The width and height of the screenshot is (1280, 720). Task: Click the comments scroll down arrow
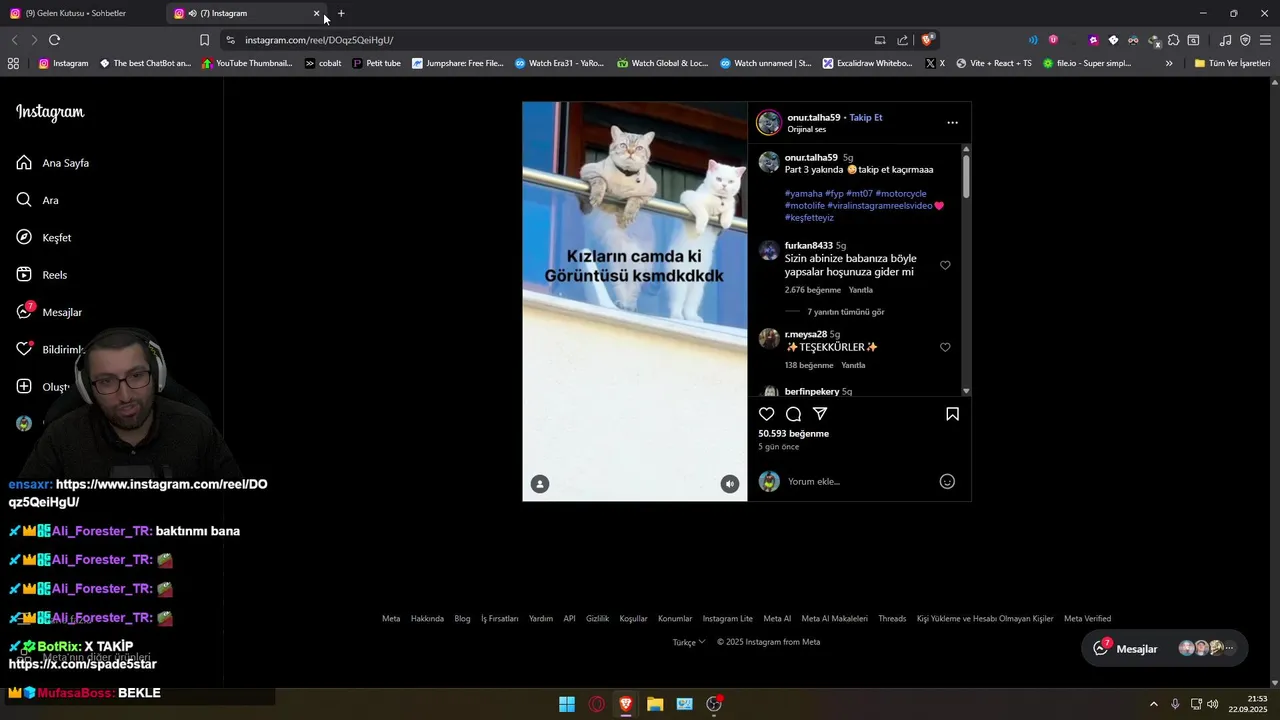point(966,391)
